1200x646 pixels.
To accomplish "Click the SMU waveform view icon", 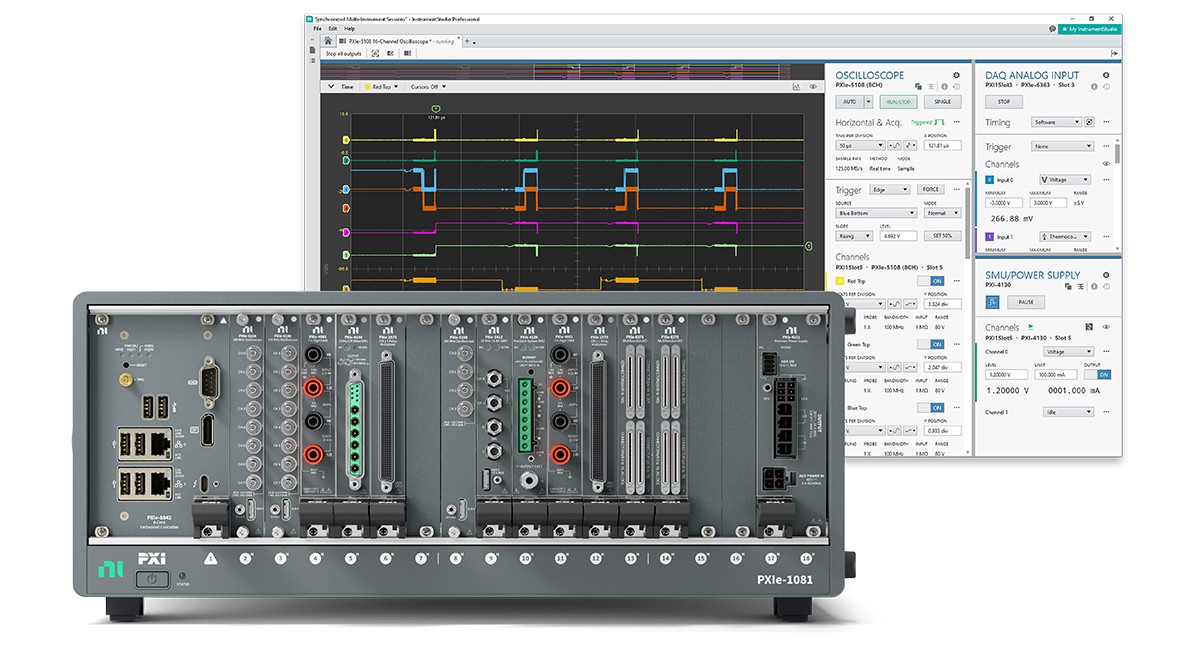I will point(992,302).
